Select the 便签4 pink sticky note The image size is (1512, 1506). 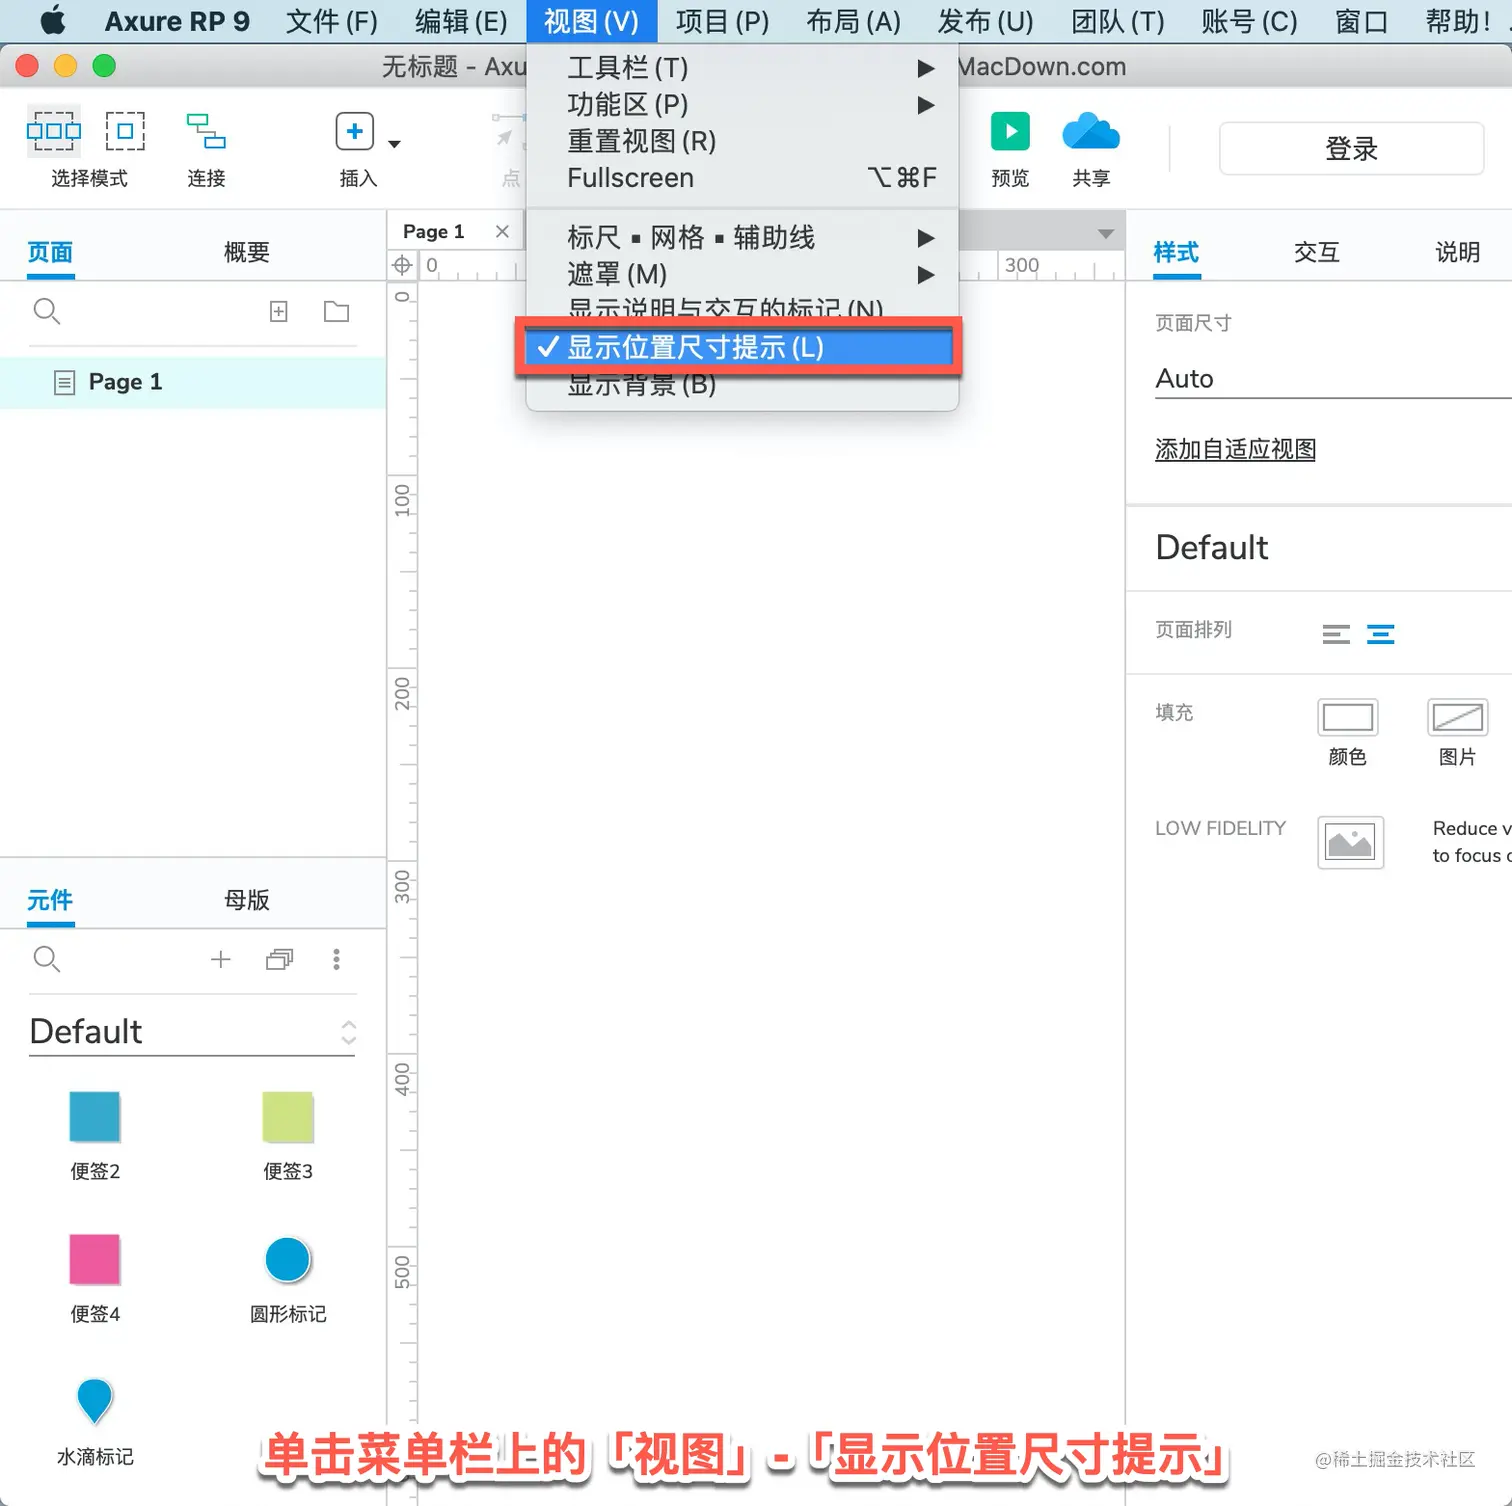point(95,1259)
